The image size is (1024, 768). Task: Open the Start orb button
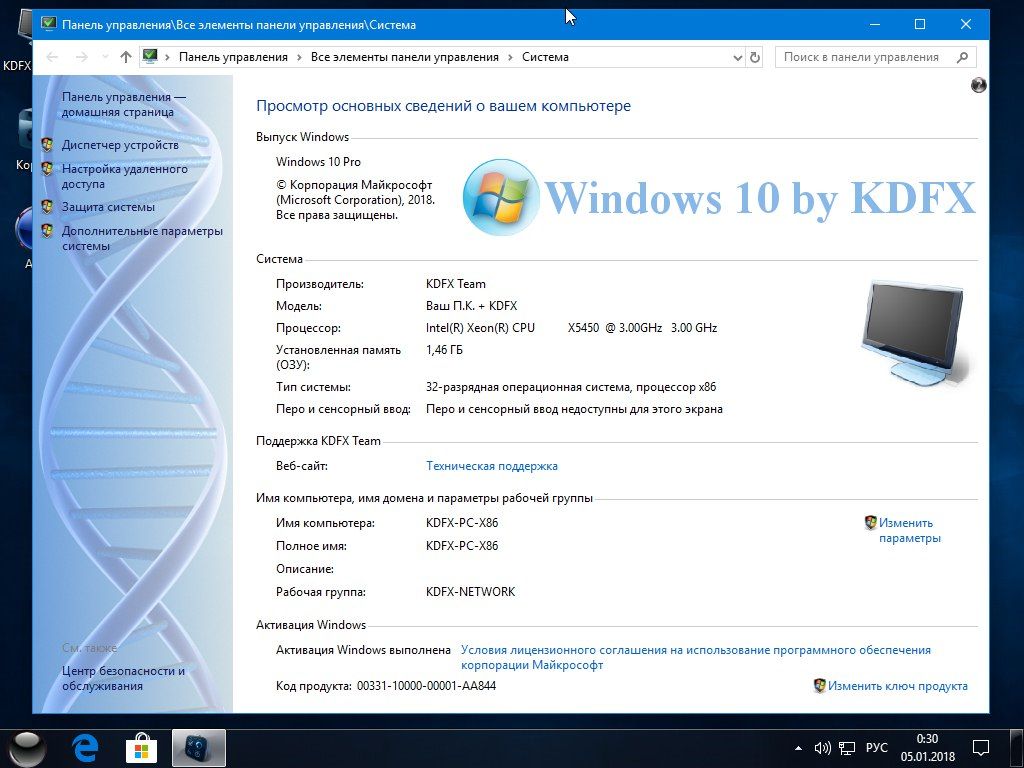26,748
